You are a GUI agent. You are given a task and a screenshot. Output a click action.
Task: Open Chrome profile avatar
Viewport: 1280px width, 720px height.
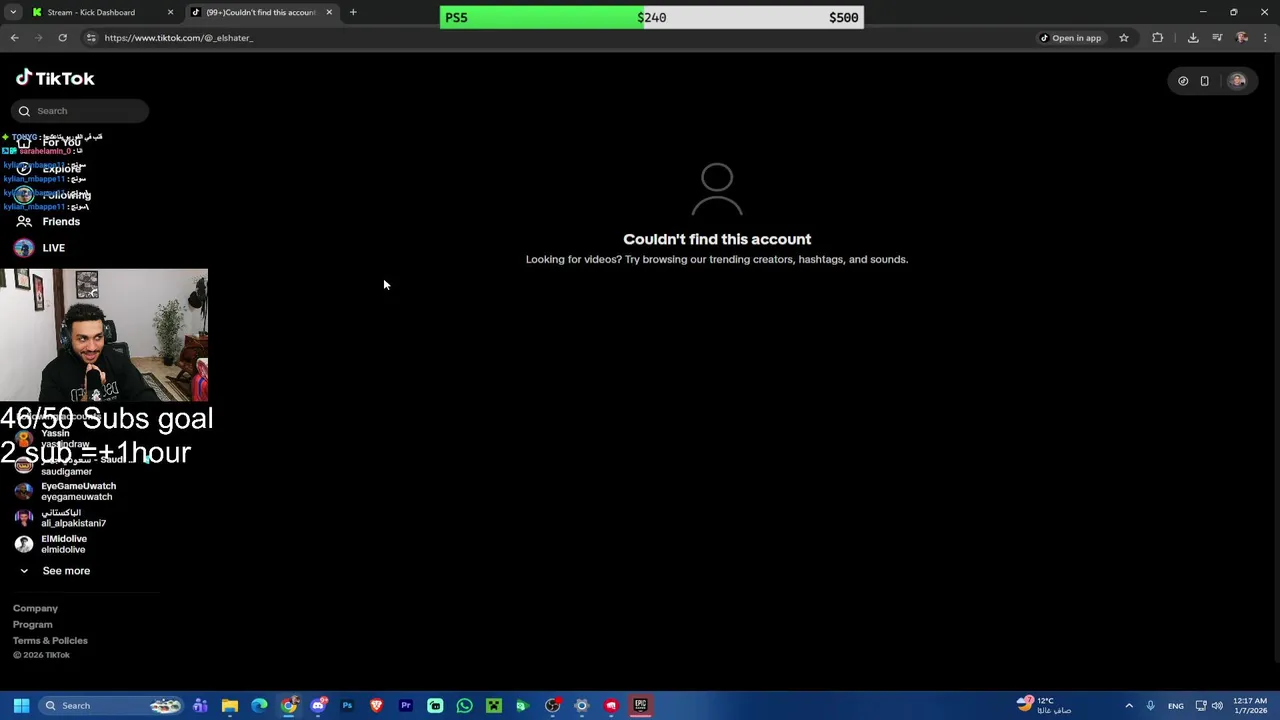pyautogui.click(x=1242, y=38)
